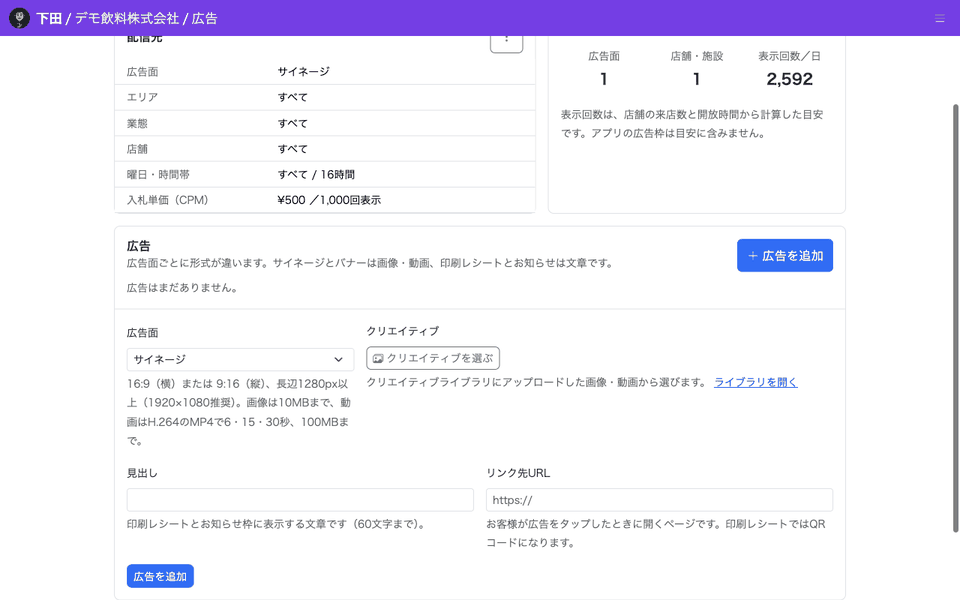Click the 広告はまだありません。 message
This screenshot has width=960, height=600.
click(x=182, y=288)
